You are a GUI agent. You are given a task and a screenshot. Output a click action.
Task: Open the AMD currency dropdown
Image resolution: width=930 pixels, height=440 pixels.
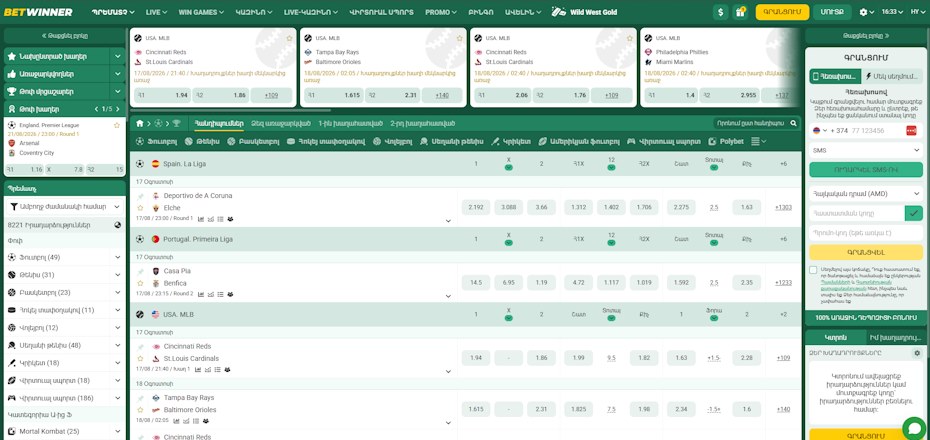(x=866, y=193)
